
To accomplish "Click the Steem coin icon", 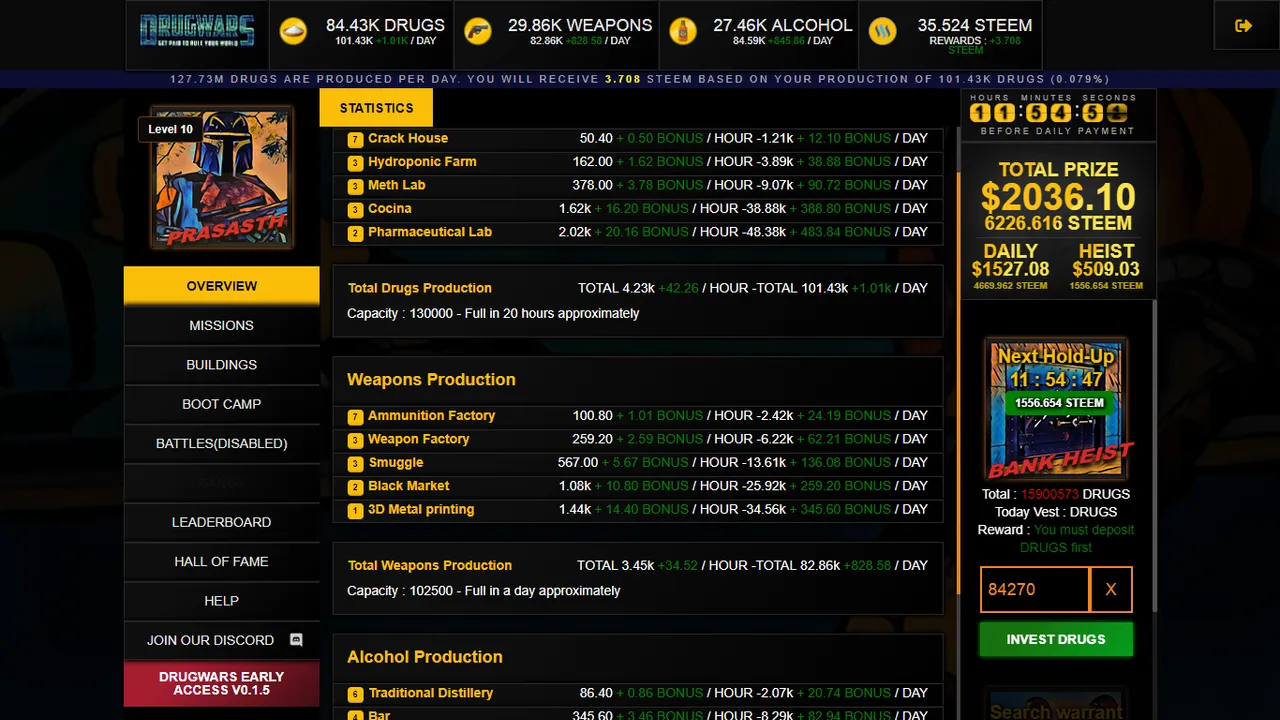I will tap(883, 31).
